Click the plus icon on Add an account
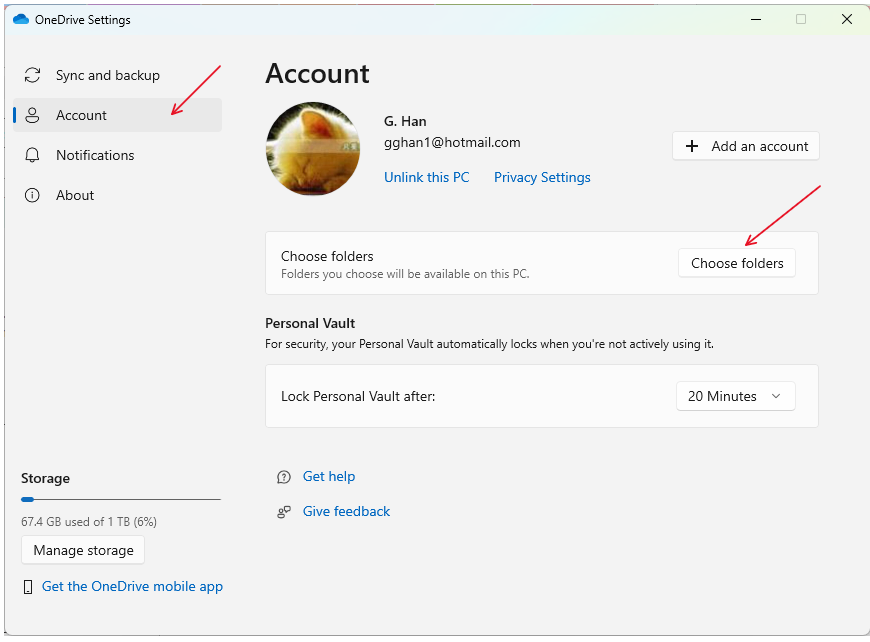870x642 pixels. point(692,146)
